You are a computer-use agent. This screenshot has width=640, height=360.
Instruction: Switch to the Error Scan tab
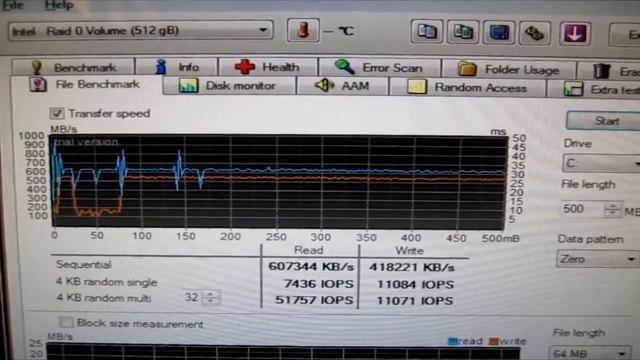(x=380, y=67)
